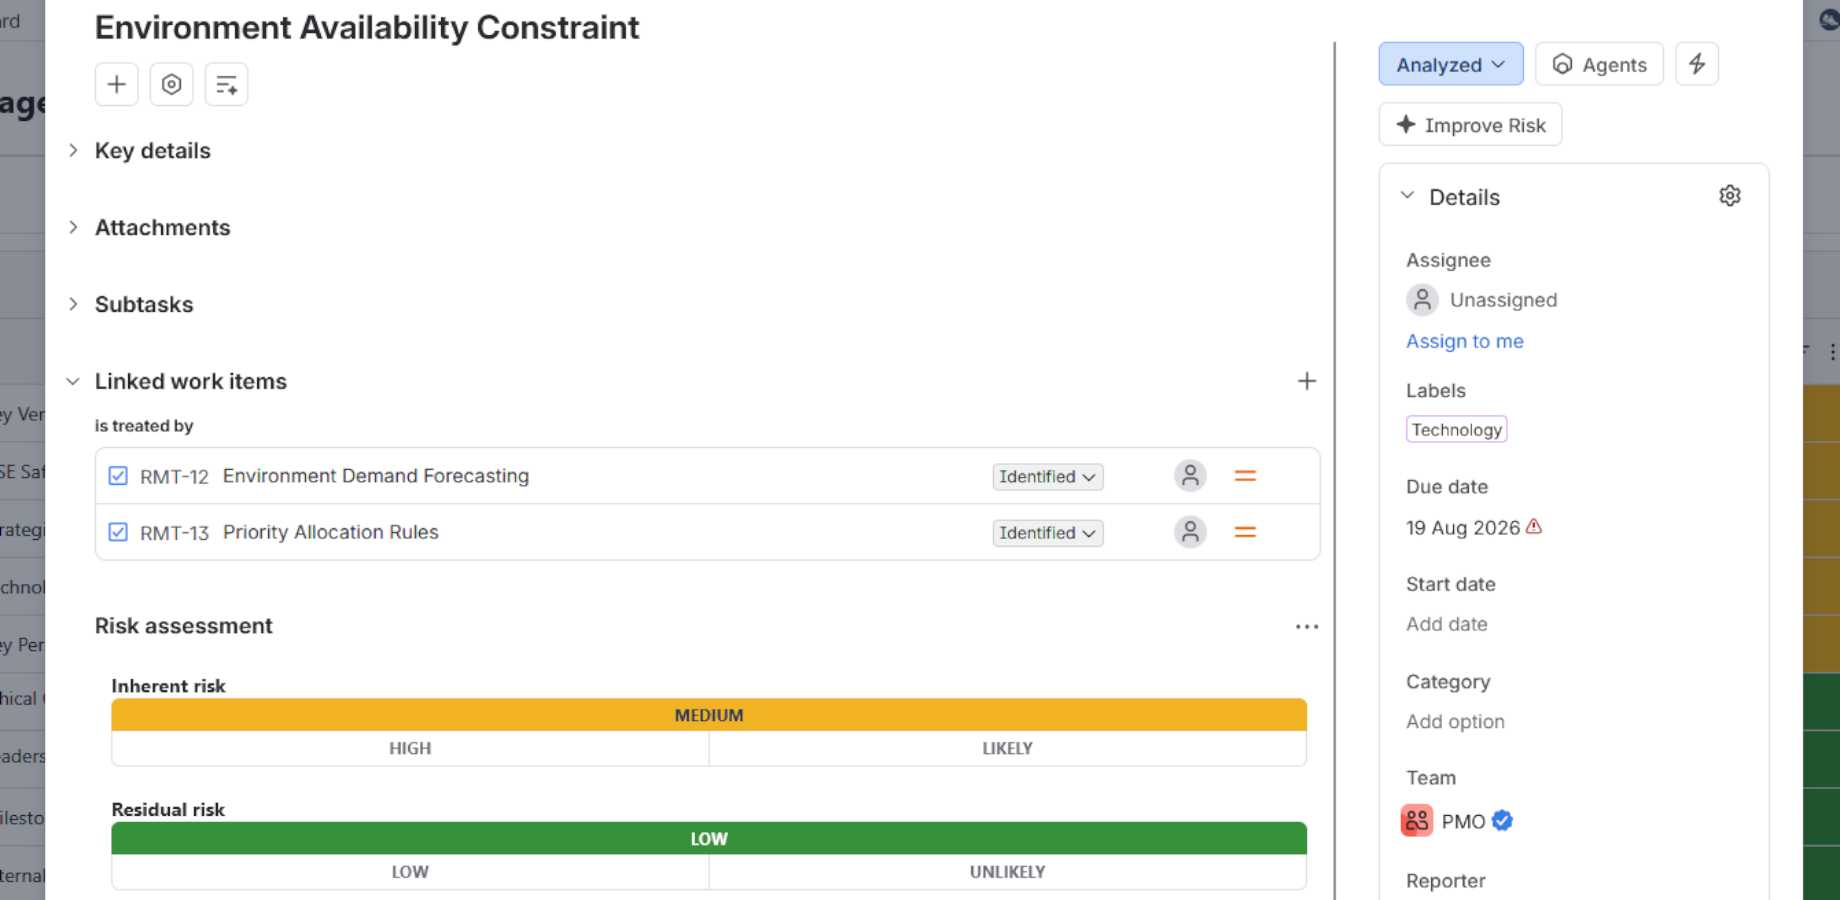
Task: Click the Unassigned avatar icon
Action: pos(1422,299)
